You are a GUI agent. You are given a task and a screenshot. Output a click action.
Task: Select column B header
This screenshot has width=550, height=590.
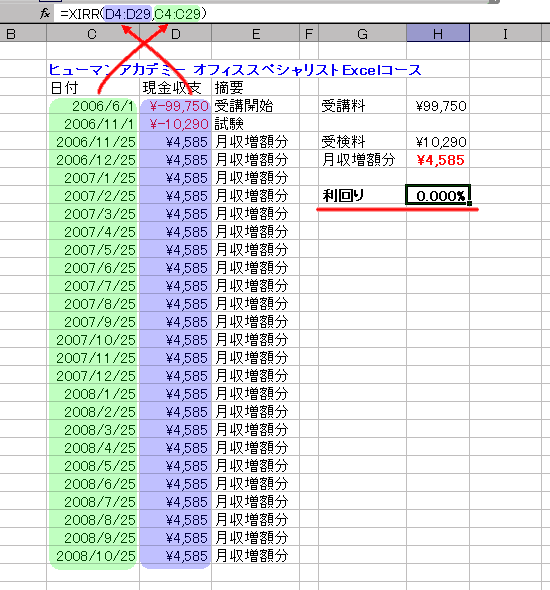23,34
